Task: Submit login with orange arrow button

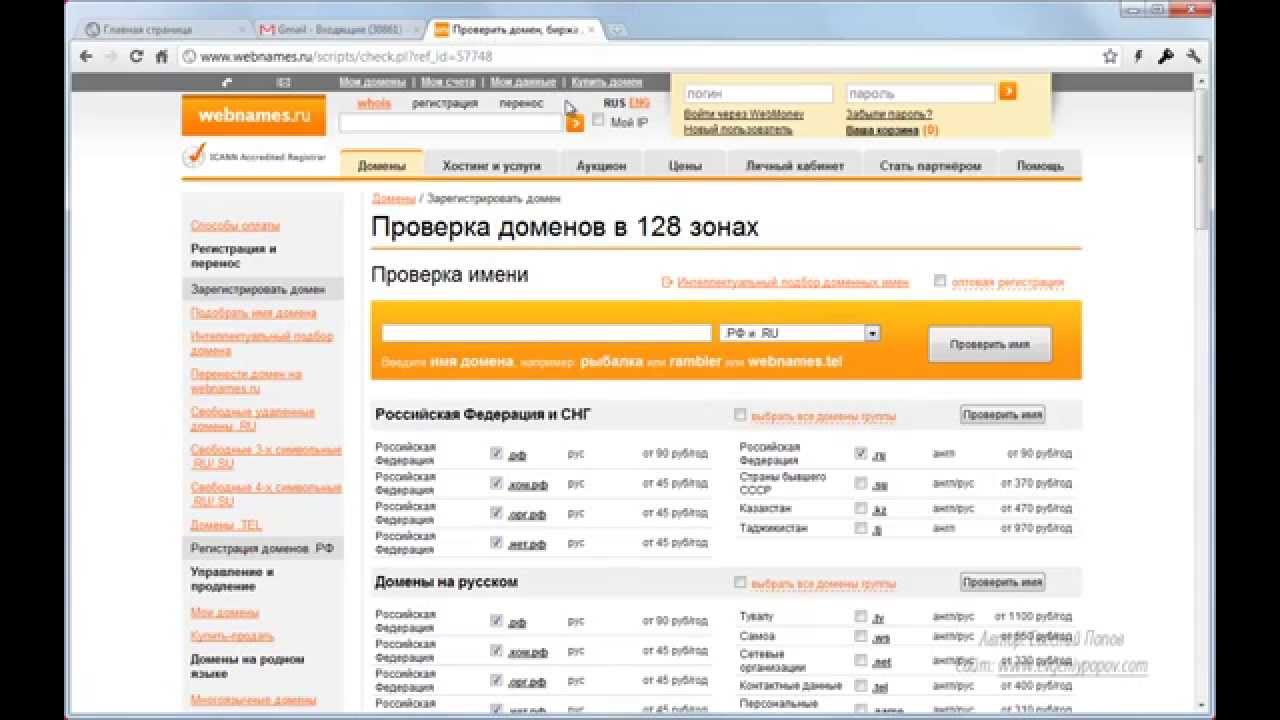Action: tap(1008, 91)
